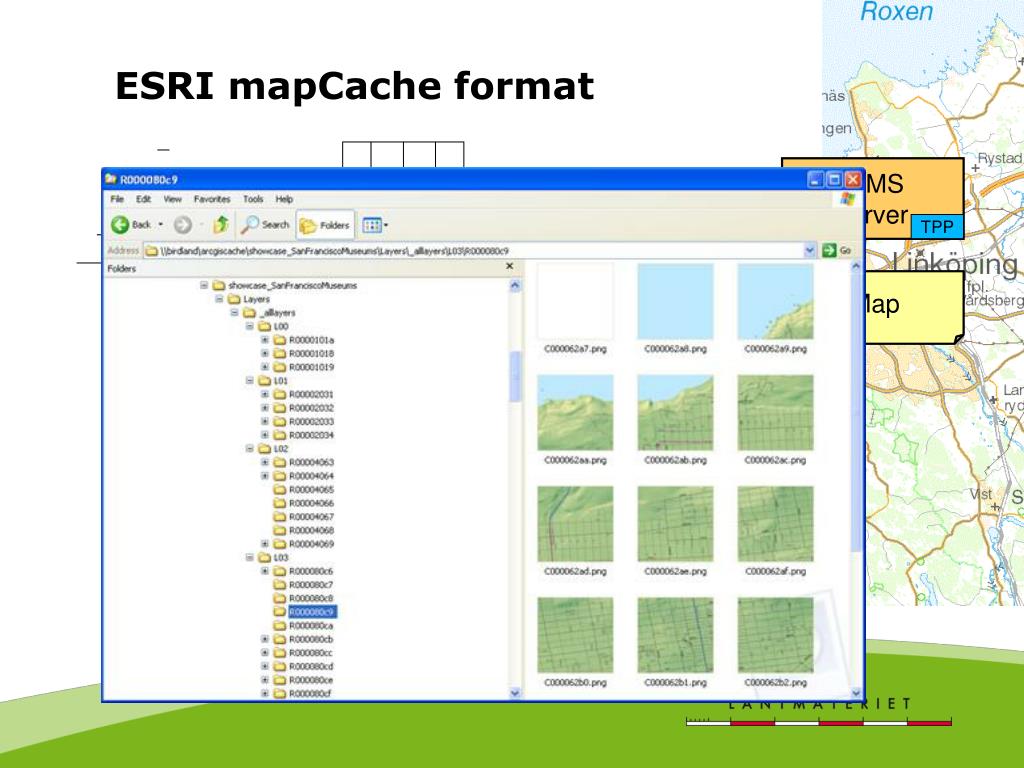Select the R00001019 folder icon
1024x768 pixels.
280,367
